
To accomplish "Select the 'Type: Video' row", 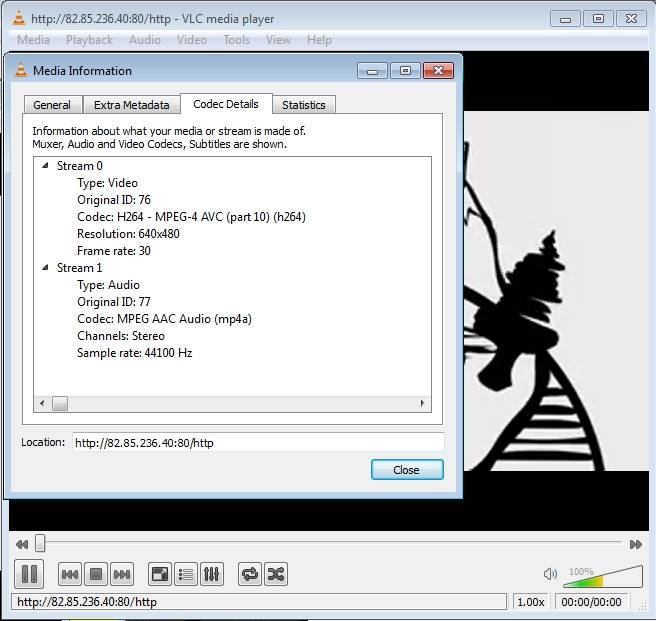I will [x=107, y=183].
